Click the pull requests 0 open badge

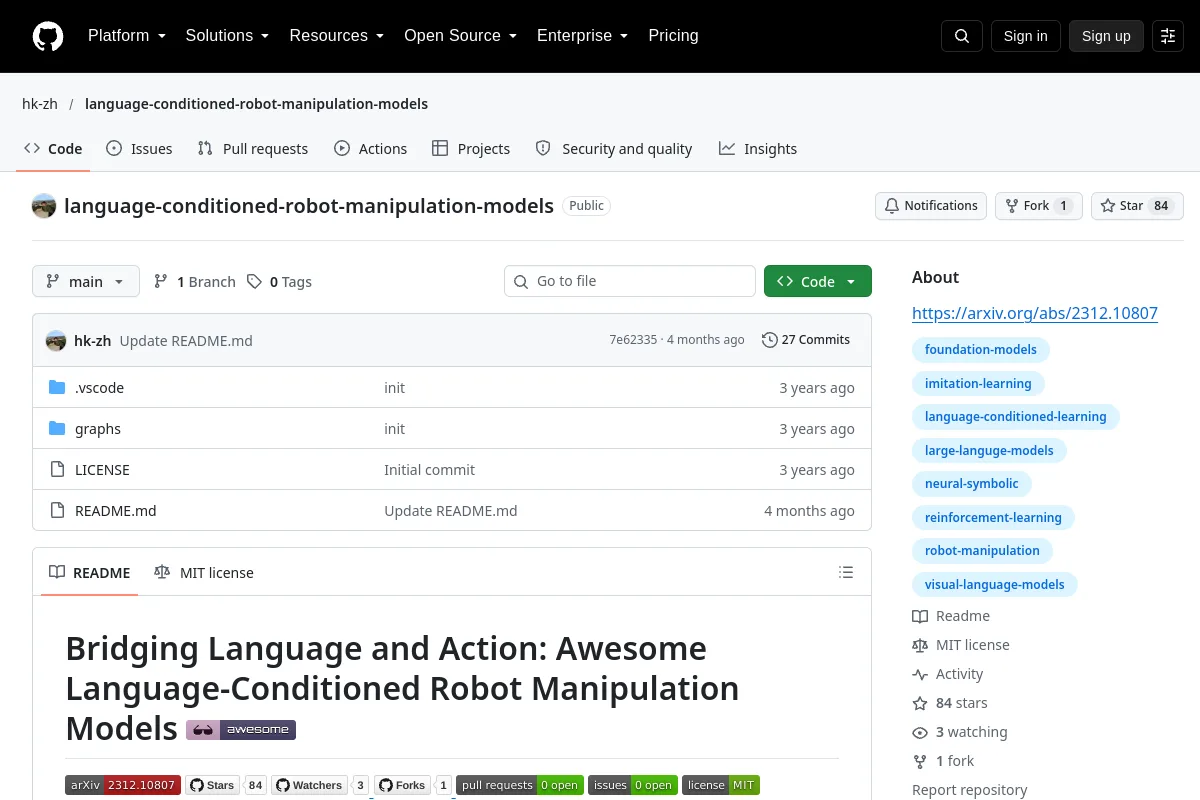(520, 785)
